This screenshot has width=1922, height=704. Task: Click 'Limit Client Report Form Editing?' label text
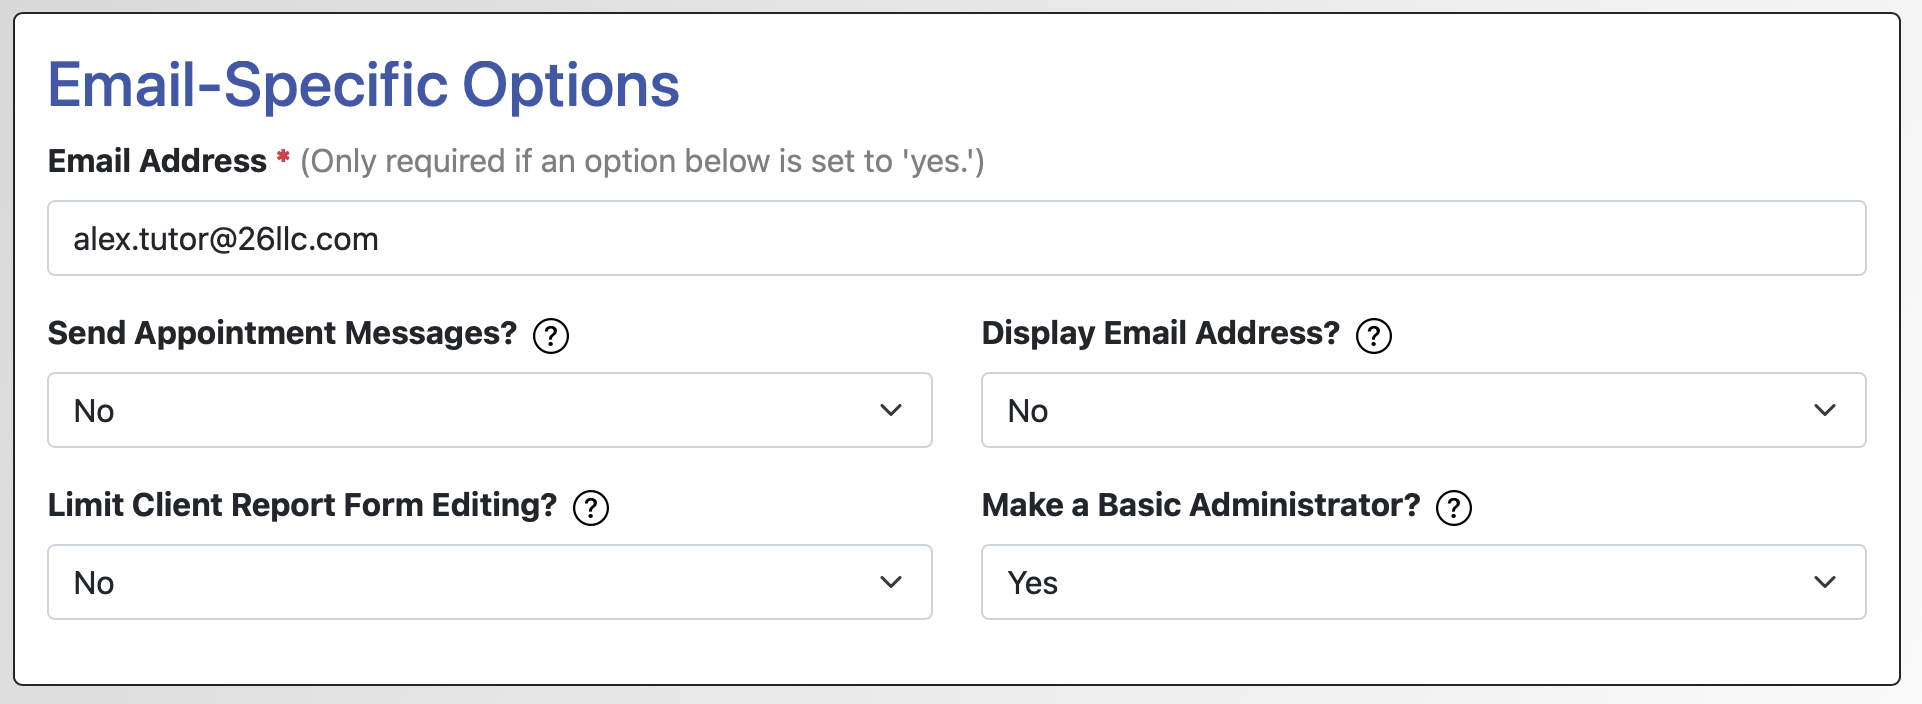point(302,505)
